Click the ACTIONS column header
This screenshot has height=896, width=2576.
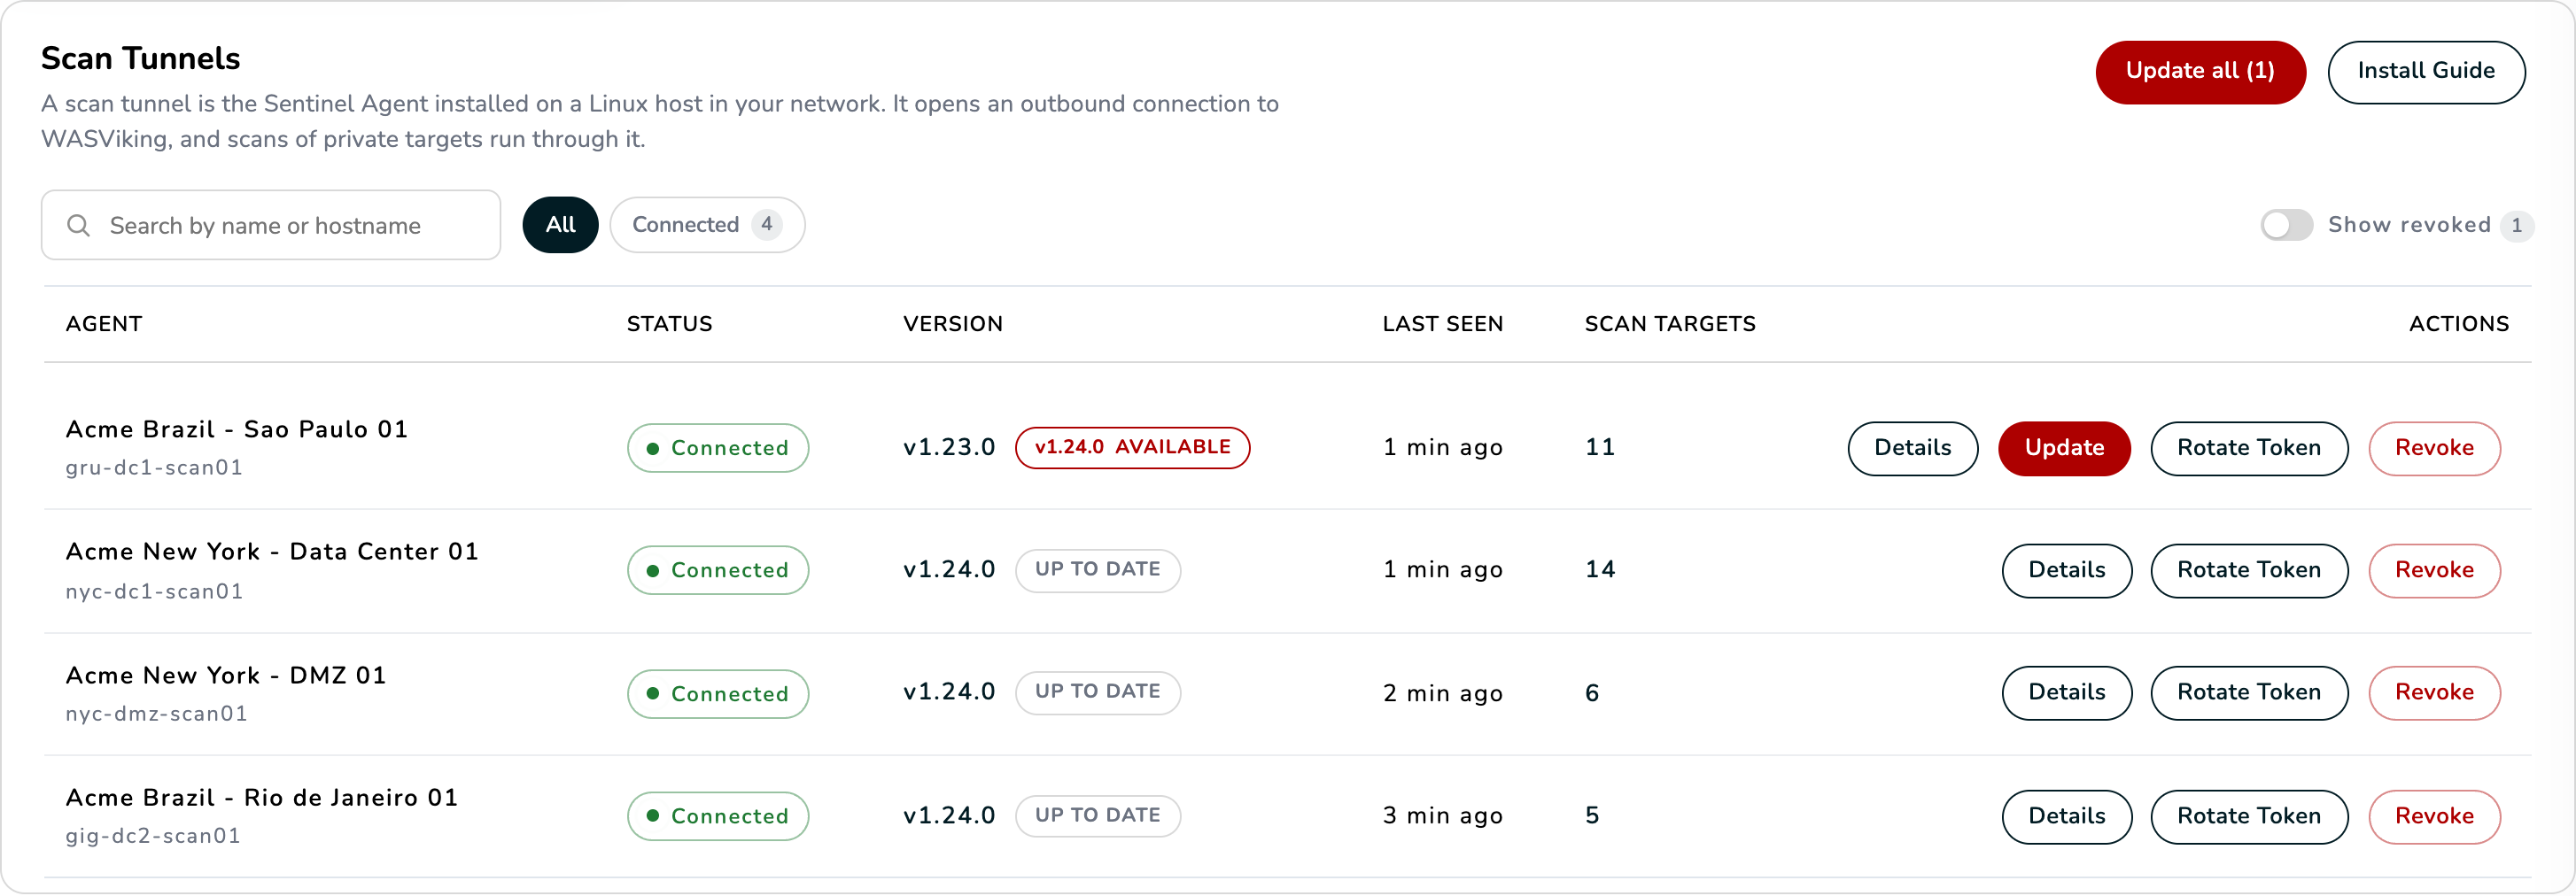click(x=2458, y=324)
